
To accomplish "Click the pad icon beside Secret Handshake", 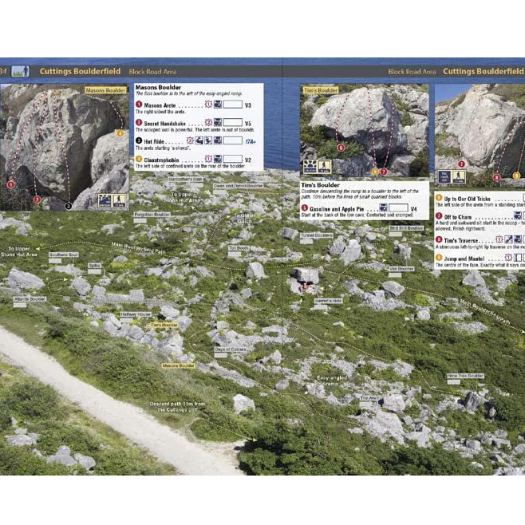I will 218,123.
